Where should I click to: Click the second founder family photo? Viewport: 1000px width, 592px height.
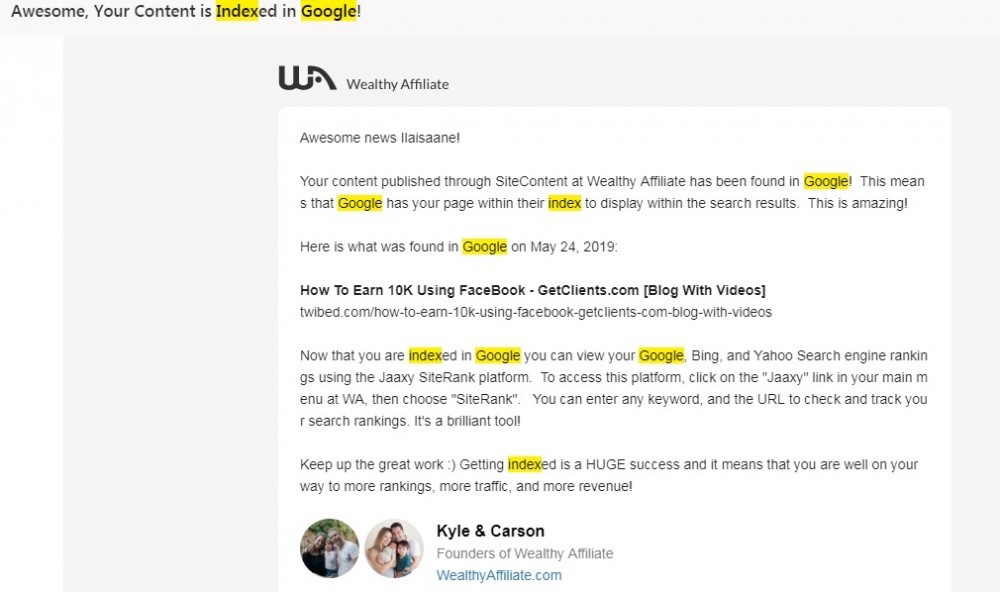pyautogui.click(x=394, y=548)
